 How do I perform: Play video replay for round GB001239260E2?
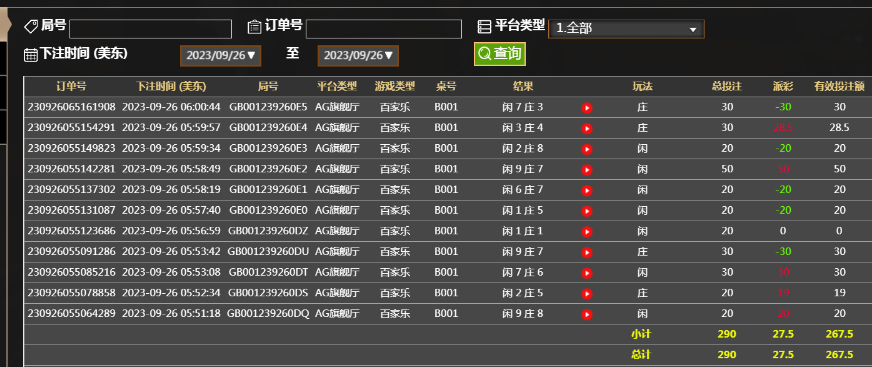[586, 170]
